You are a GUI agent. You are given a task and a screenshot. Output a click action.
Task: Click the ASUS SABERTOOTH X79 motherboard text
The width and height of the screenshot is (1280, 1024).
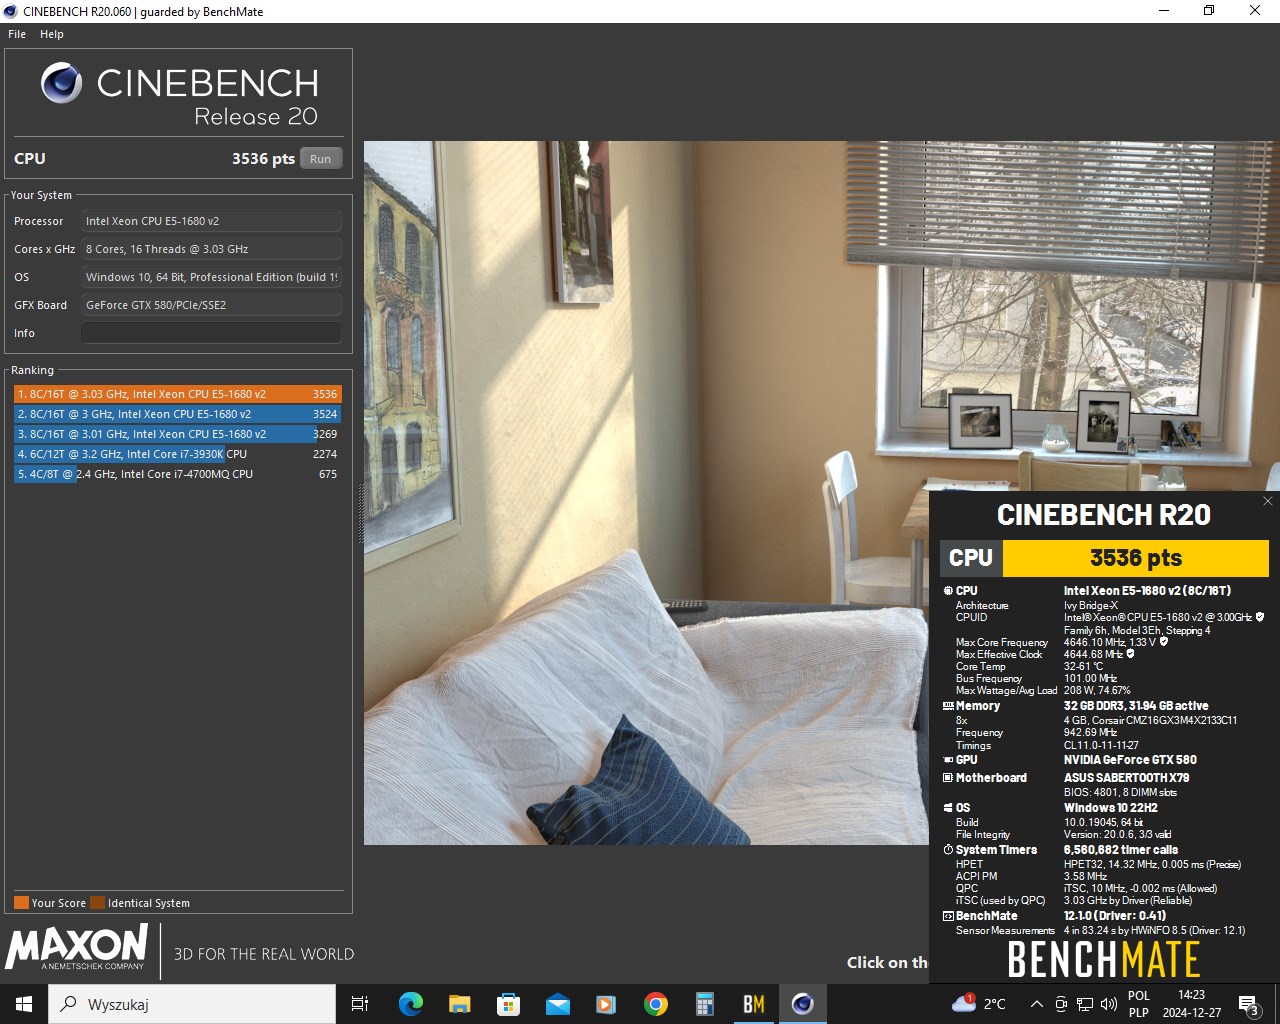(1126, 778)
